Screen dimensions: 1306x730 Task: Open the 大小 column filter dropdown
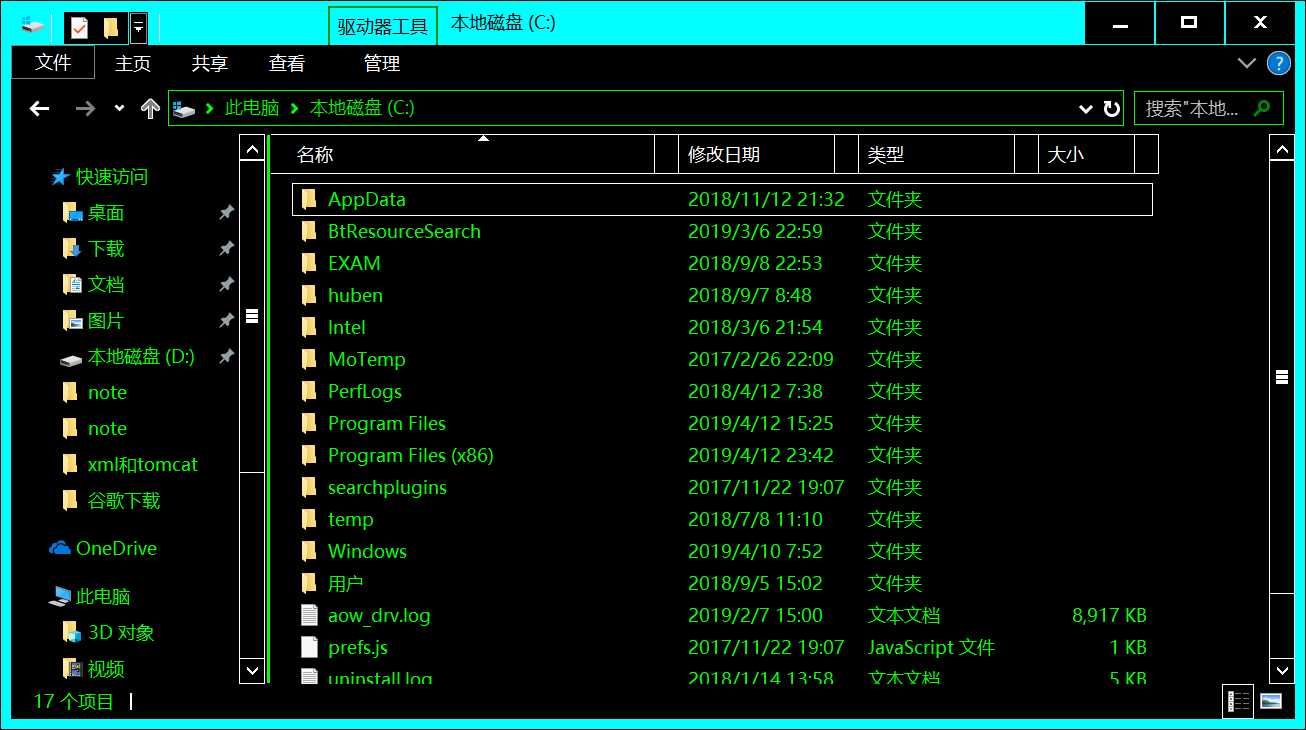pyautogui.click(x=1146, y=154)
